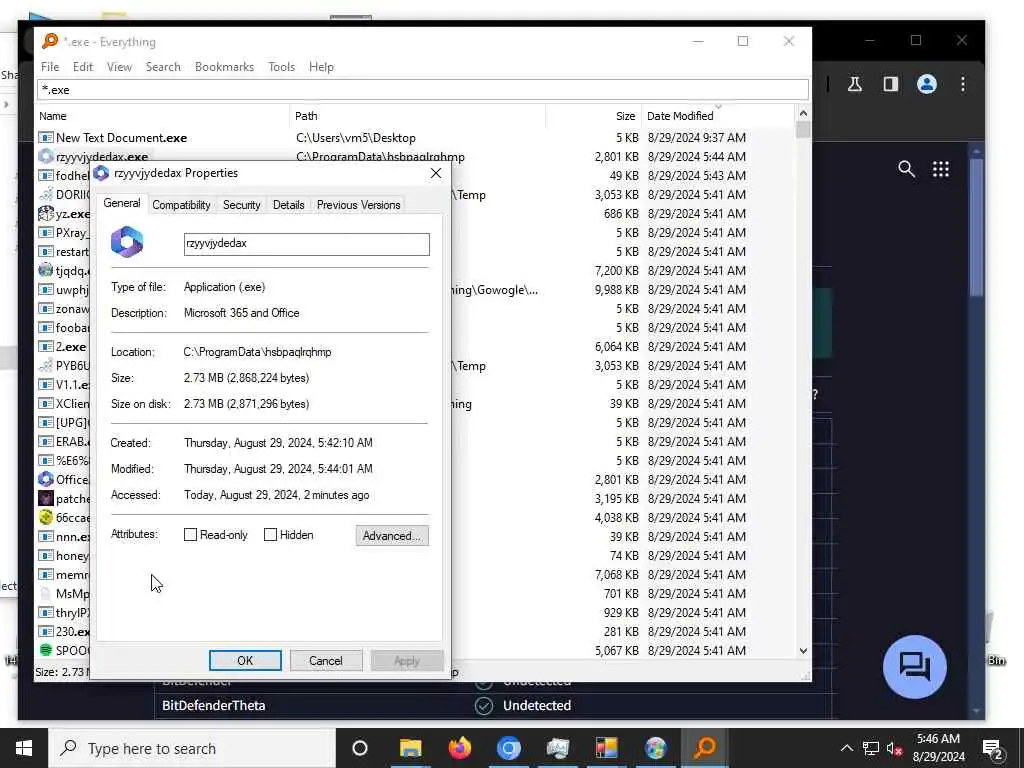Toggle the browser side panel icon
This screenshot has width=1024, height=768.
pyautogui.click(x=891, y=84)
